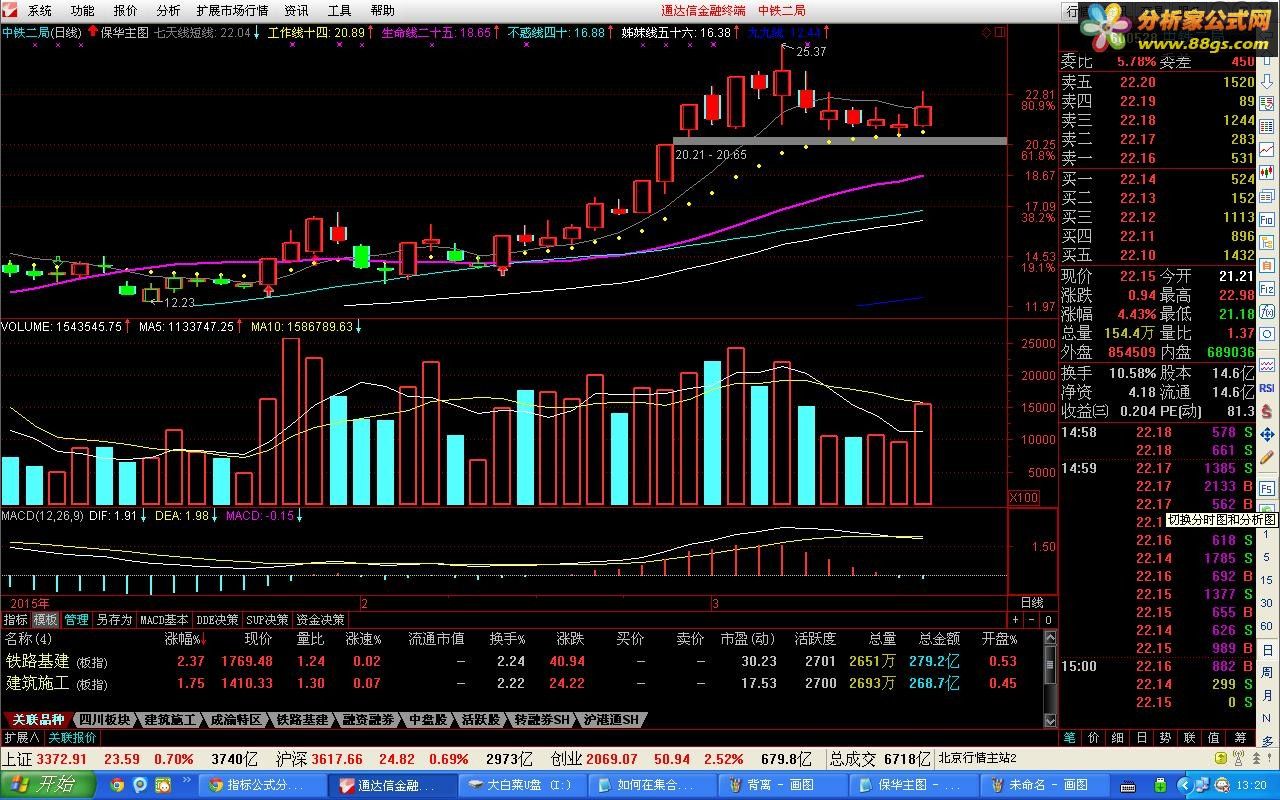
Task: Click the 自 self-selected stocks icon
Action: click(x=1267, y=265)
